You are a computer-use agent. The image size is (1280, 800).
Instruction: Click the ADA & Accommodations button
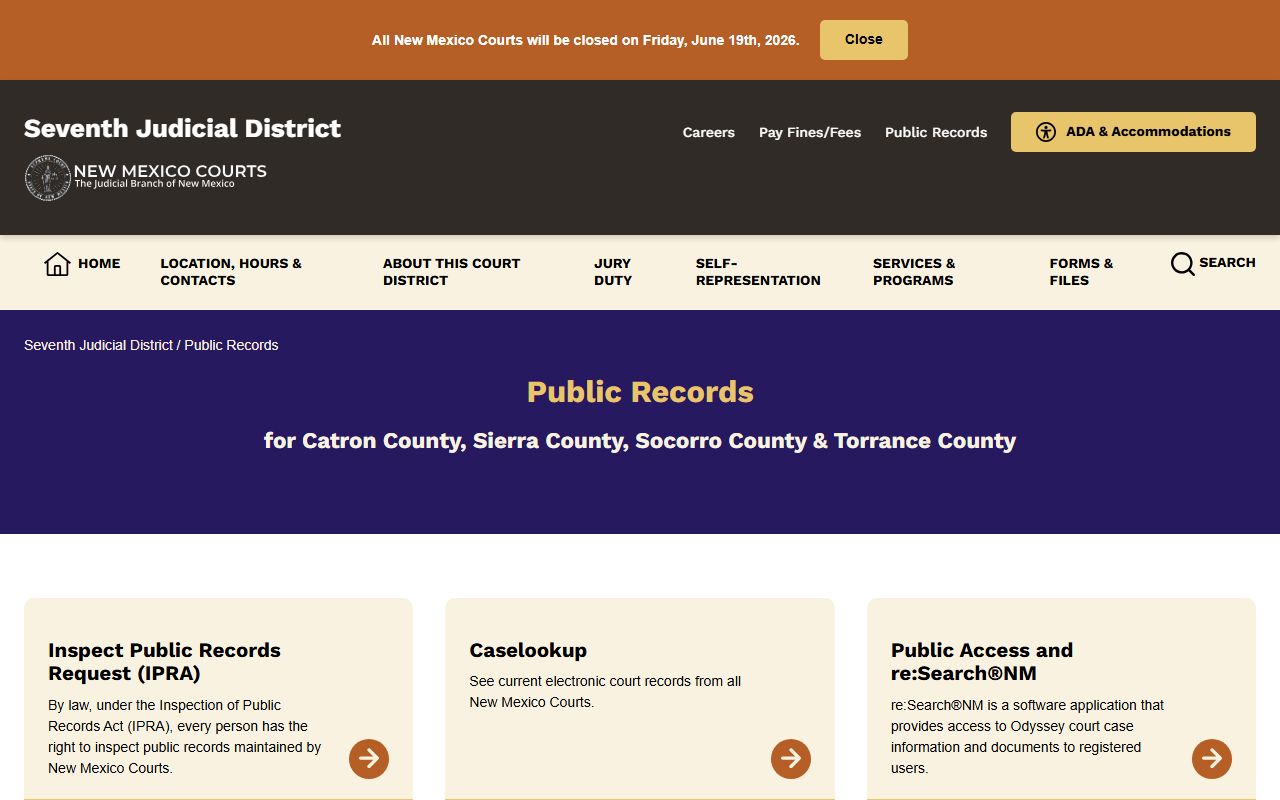pos(1133,132)
